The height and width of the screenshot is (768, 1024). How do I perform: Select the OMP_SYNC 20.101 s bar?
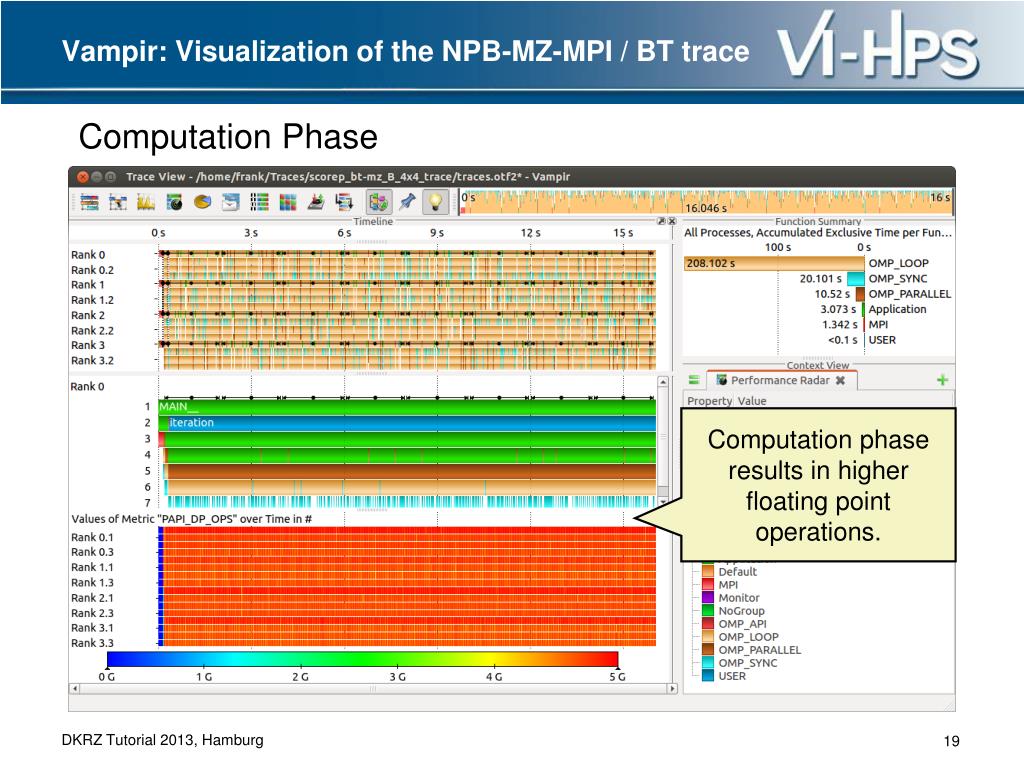[x=856, y=279]
